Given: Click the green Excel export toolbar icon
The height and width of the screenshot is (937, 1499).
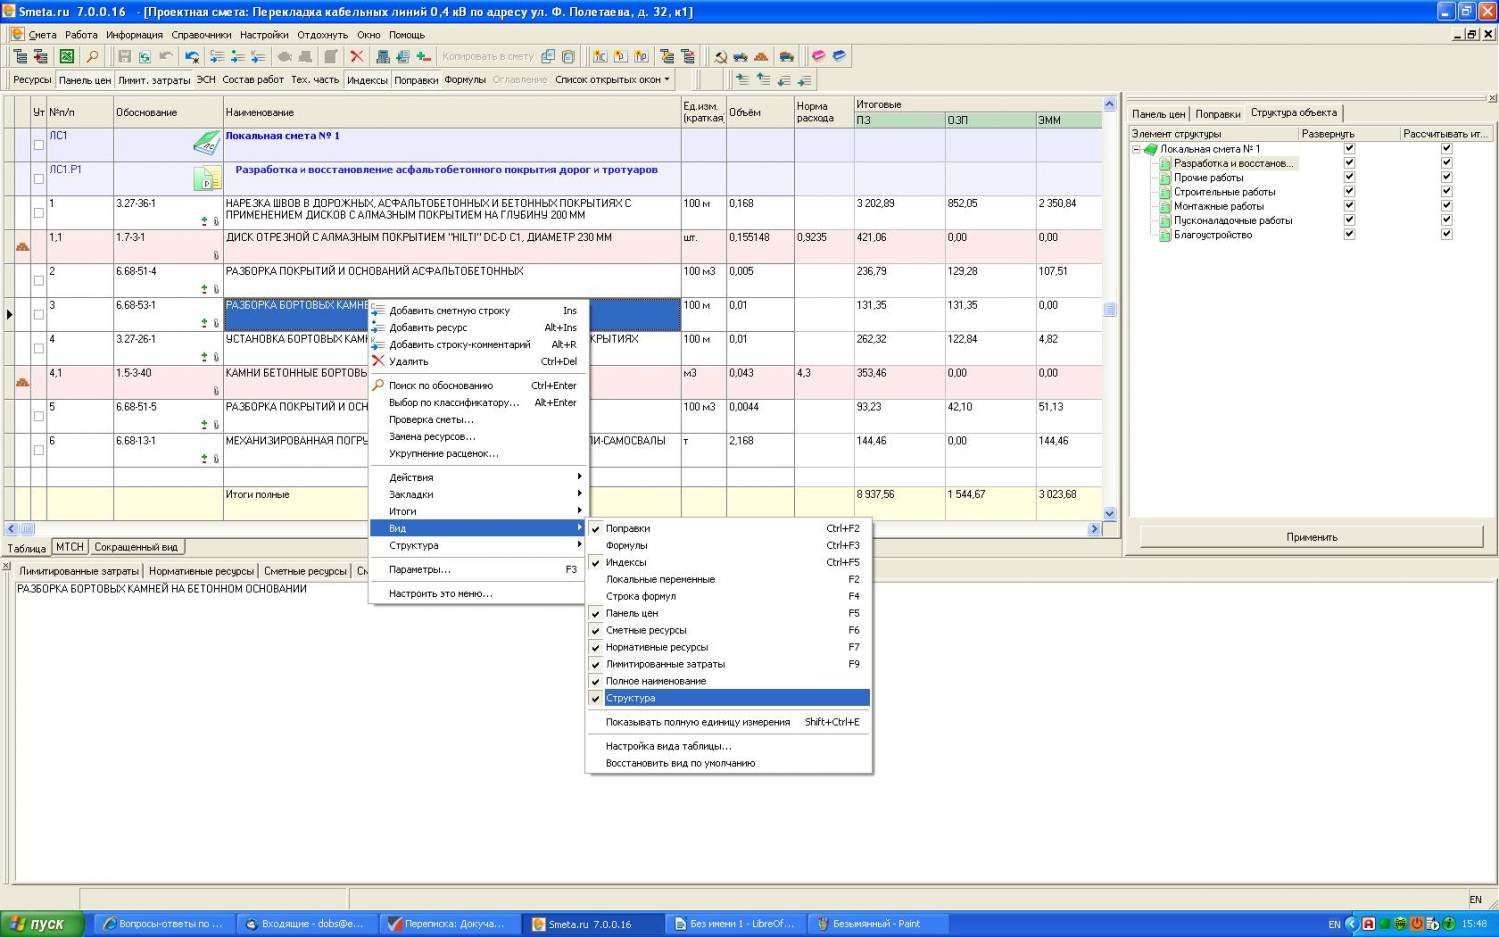Looking at the screenshot, I should (66, 57).
